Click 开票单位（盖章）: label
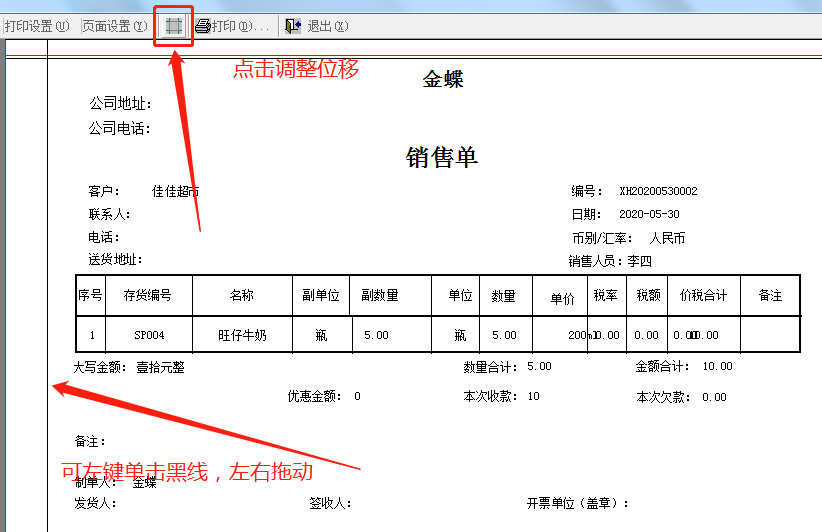Image resolution: width=822 pixels, height=532 pixels. click(x=578, y=504)
